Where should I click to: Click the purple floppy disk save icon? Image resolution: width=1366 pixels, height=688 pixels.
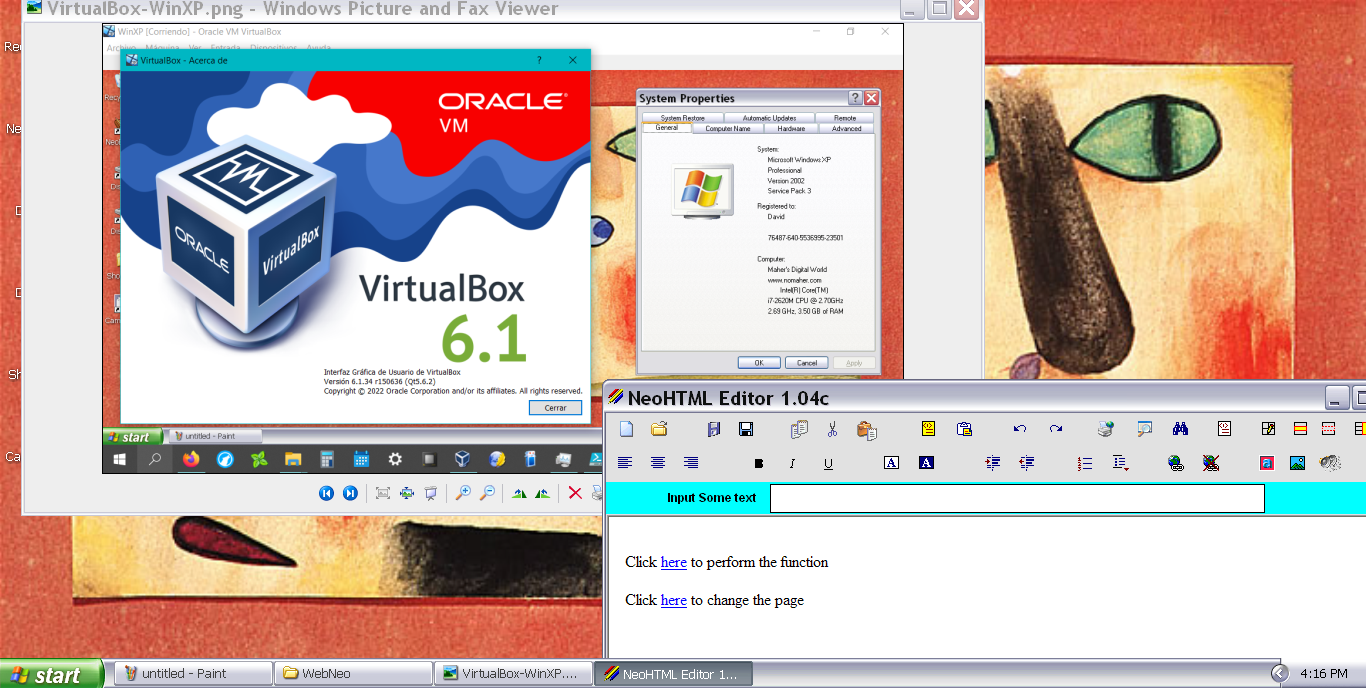pyautogui.click(x=714, y=429)
